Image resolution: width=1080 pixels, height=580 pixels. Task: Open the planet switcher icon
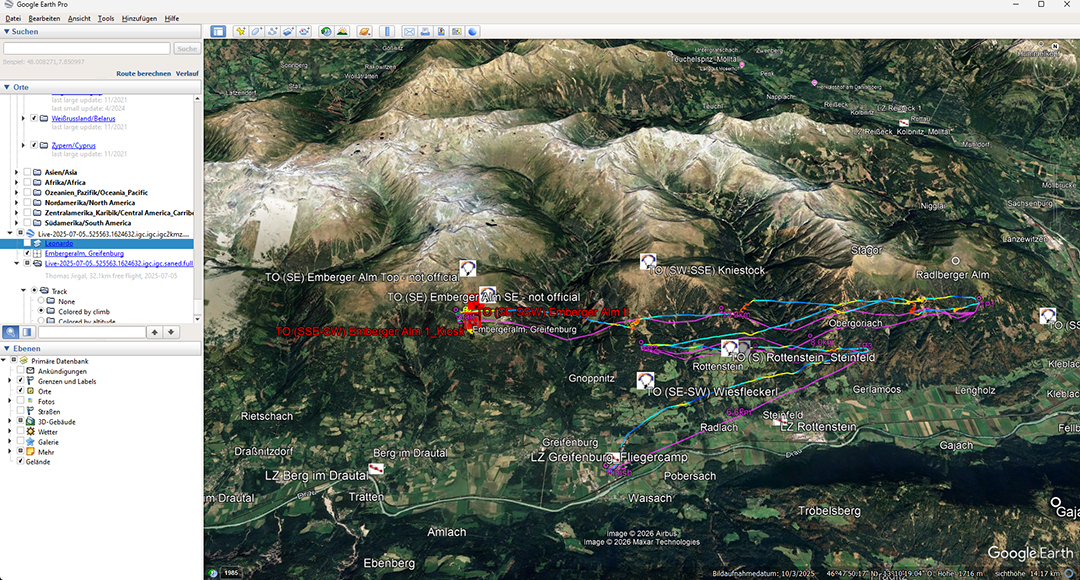[364, 32]
